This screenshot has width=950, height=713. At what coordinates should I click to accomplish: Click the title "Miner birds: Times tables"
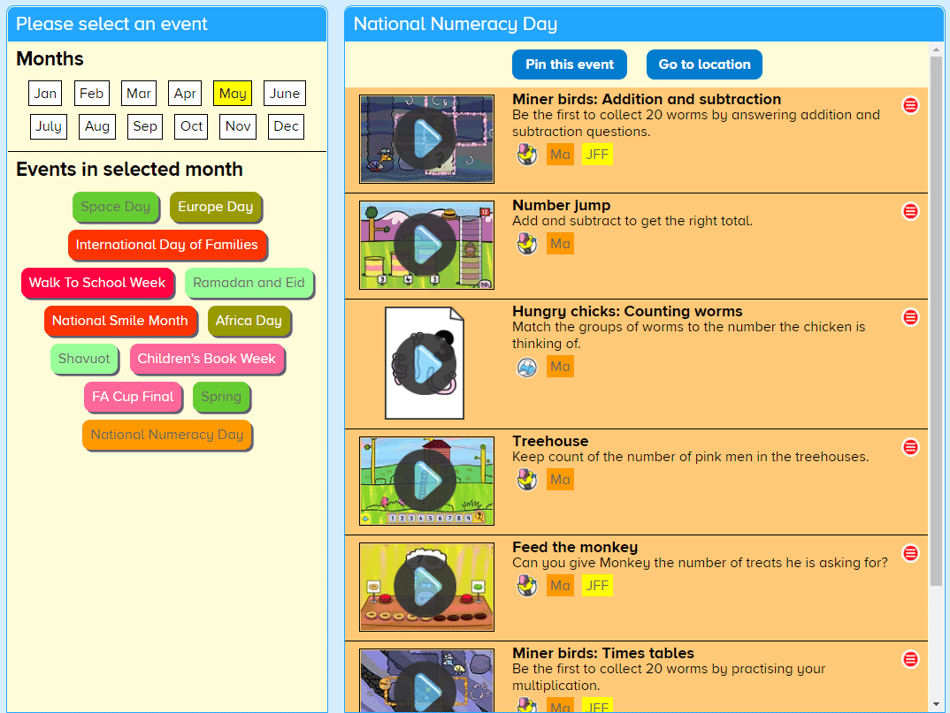[603, 653]
